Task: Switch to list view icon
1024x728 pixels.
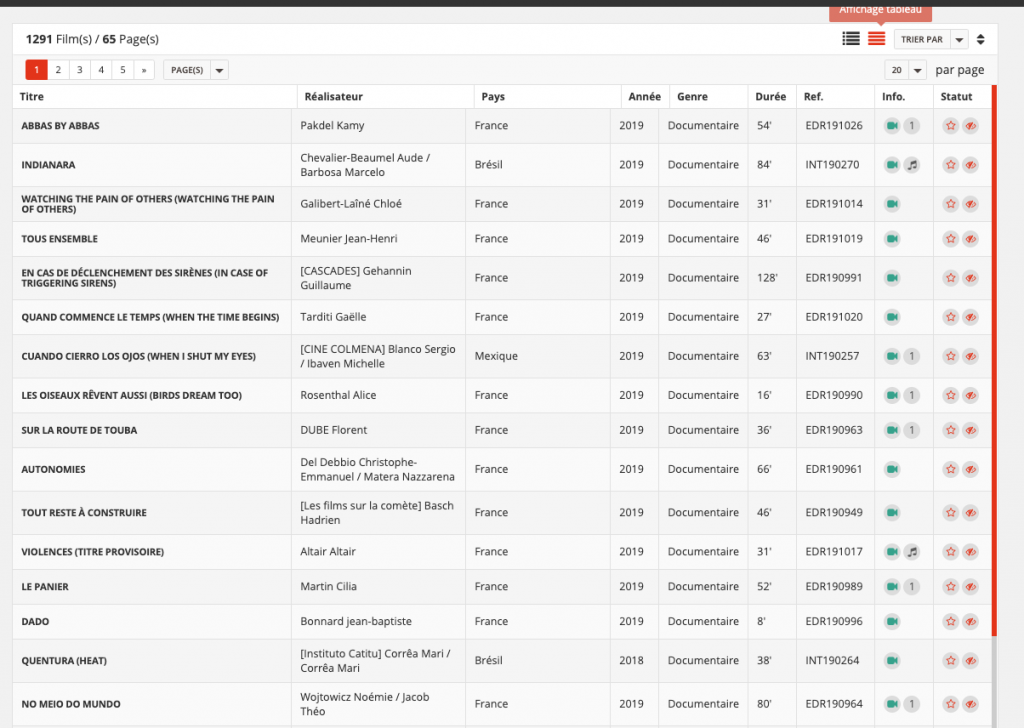Action: coord(851,39)
